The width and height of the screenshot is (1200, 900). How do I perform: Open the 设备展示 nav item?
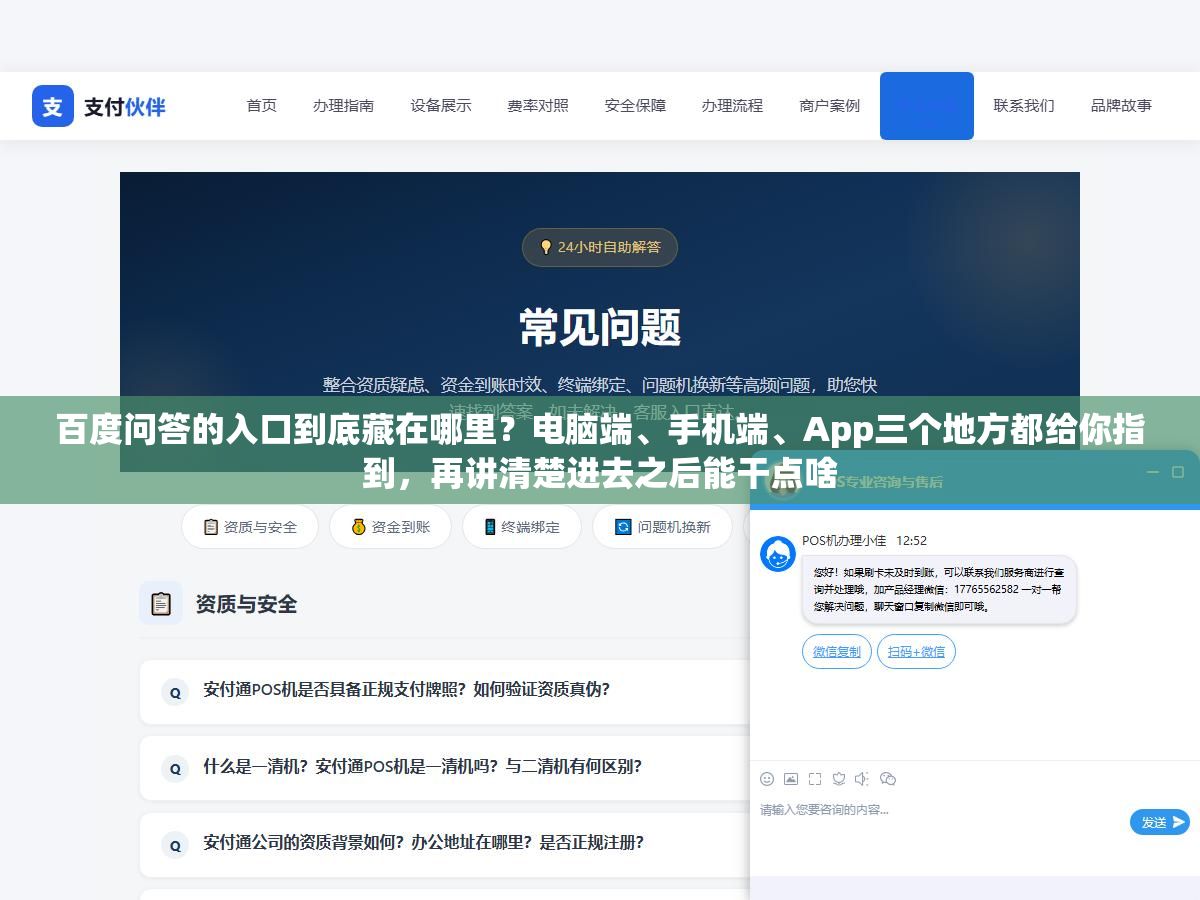tap(441, 105)
